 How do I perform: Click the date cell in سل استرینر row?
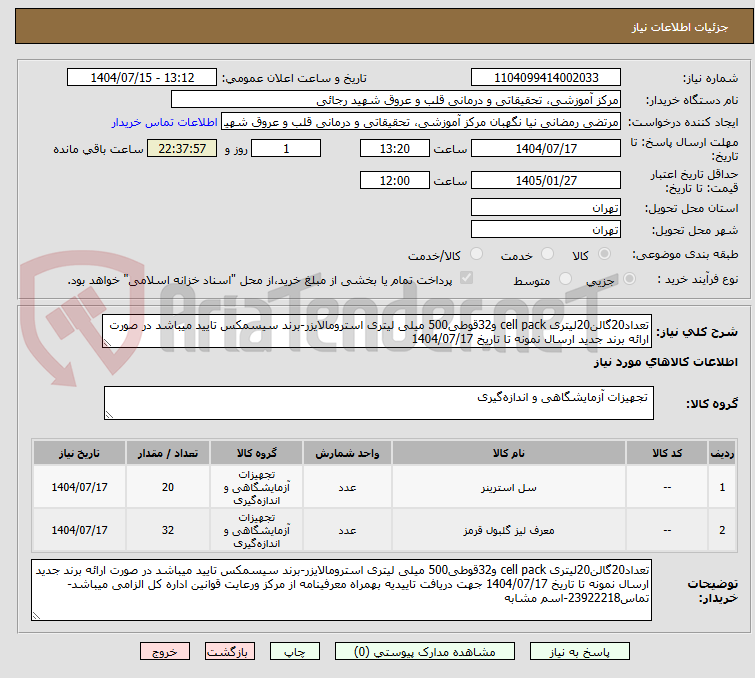(x=79, y=487)
